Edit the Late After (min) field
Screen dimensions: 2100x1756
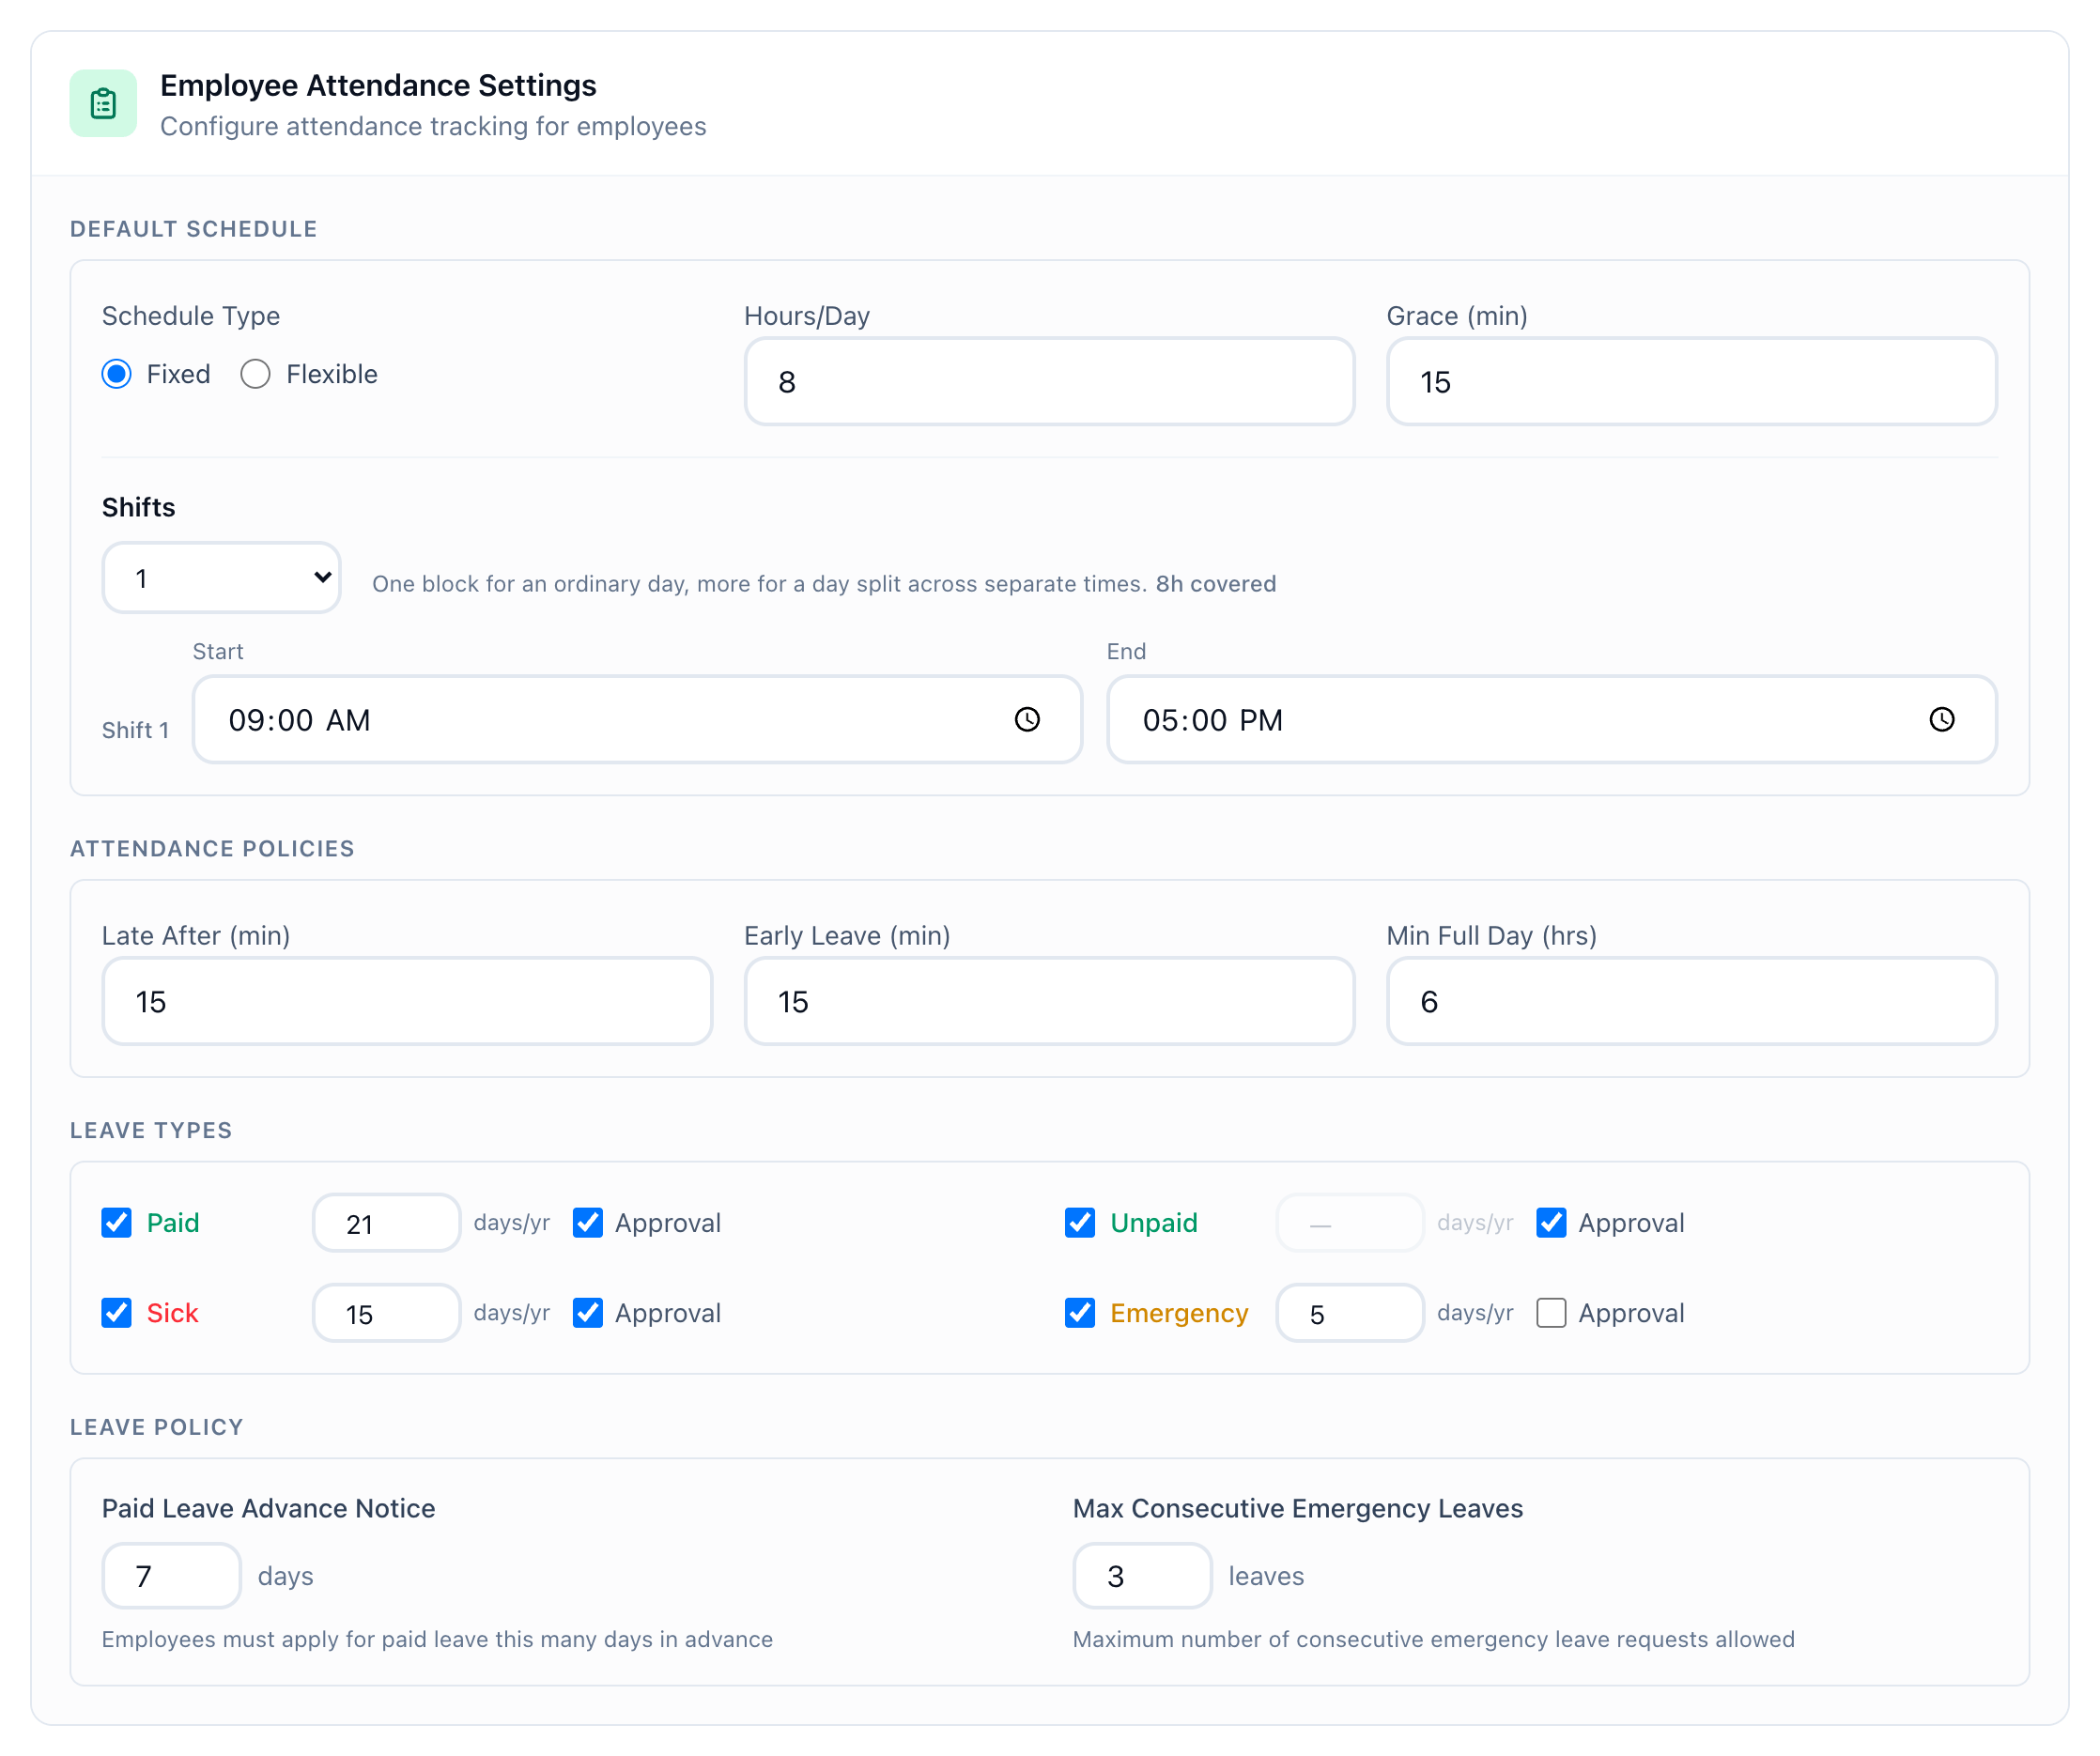pyautogui.click(x=407, y=1002)
